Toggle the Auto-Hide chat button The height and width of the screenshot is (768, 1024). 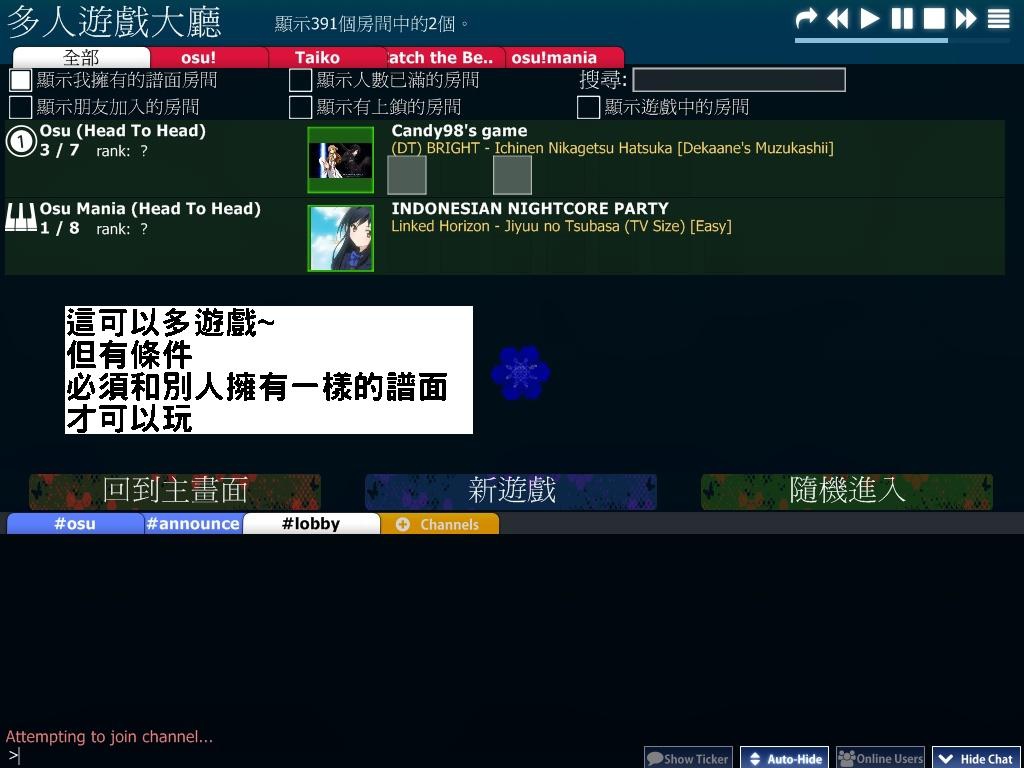point(784,758)
